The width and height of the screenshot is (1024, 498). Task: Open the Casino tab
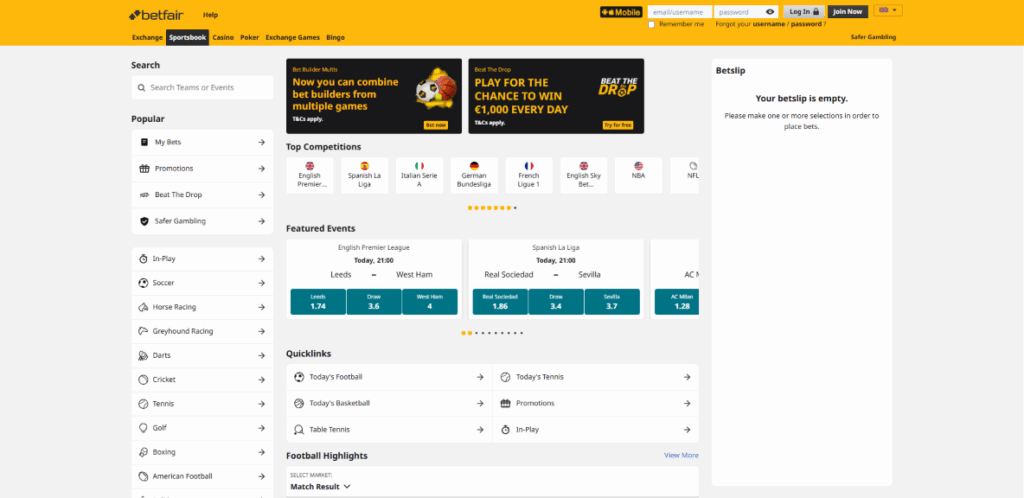(223, 38)
